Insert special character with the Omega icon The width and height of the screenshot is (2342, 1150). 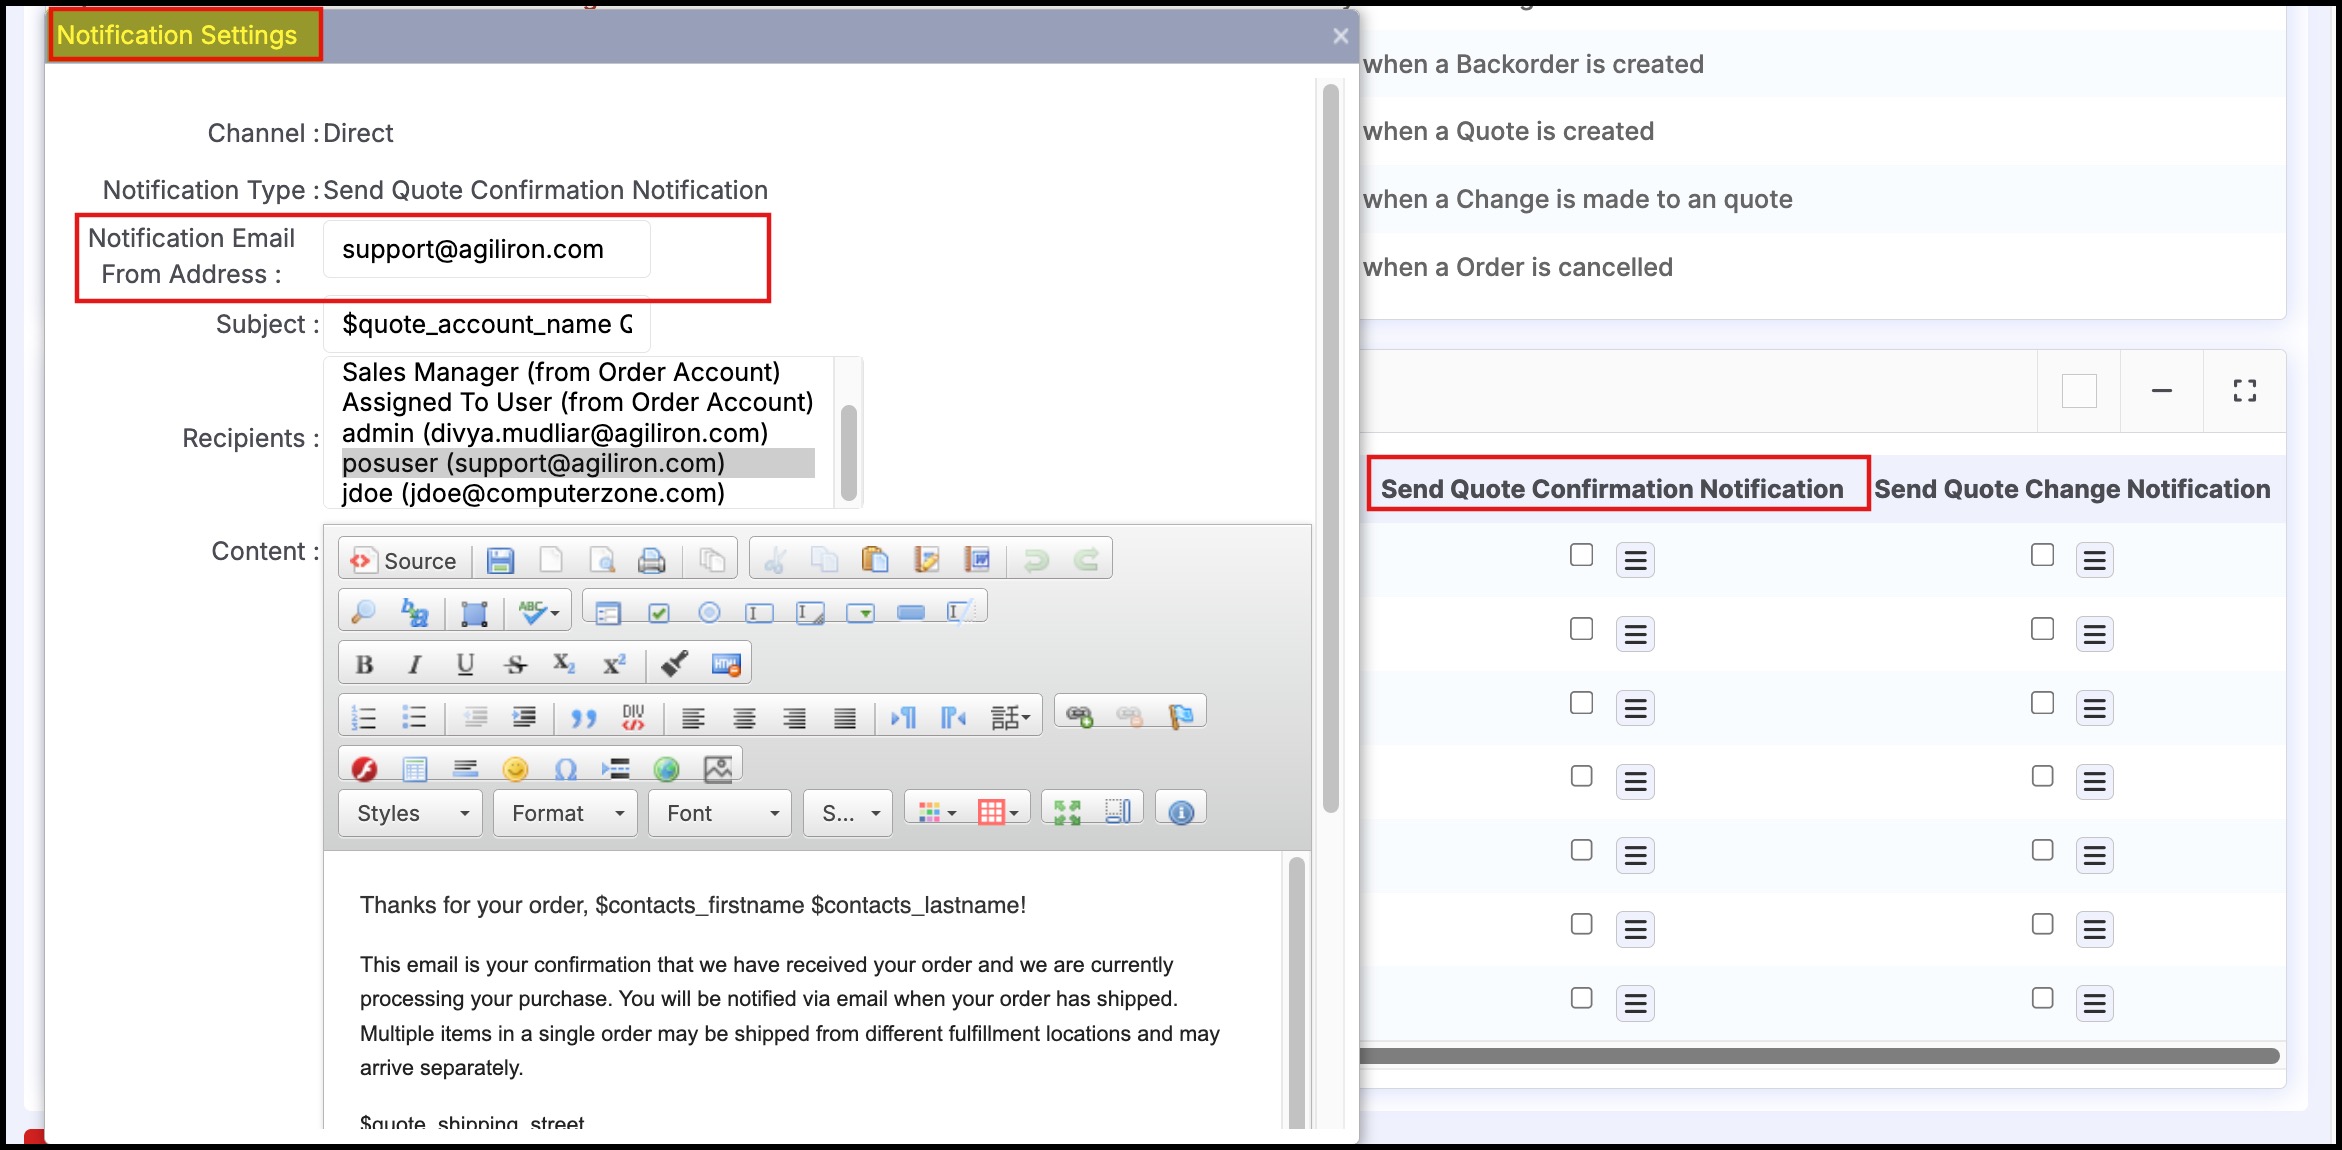click(566, 768)
